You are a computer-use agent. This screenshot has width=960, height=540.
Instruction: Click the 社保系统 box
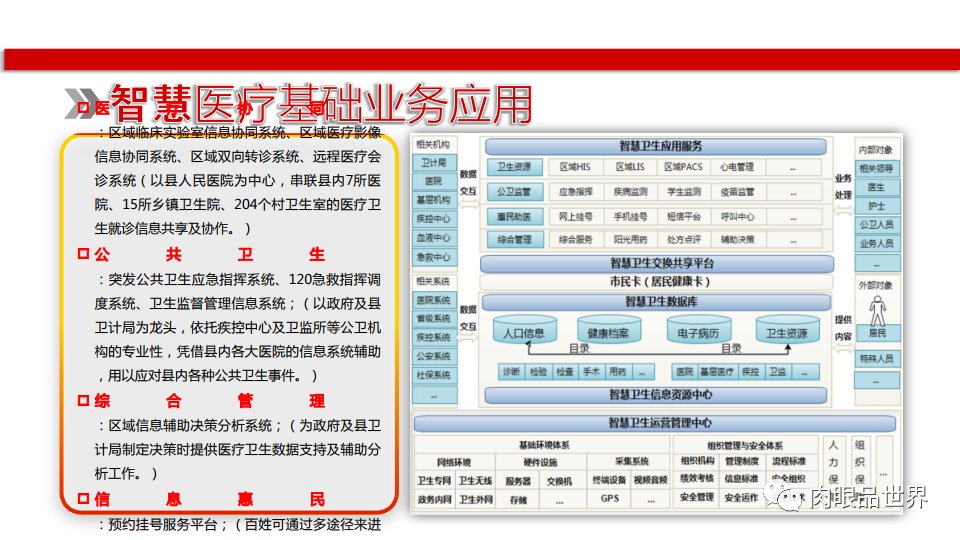(434, 375)
